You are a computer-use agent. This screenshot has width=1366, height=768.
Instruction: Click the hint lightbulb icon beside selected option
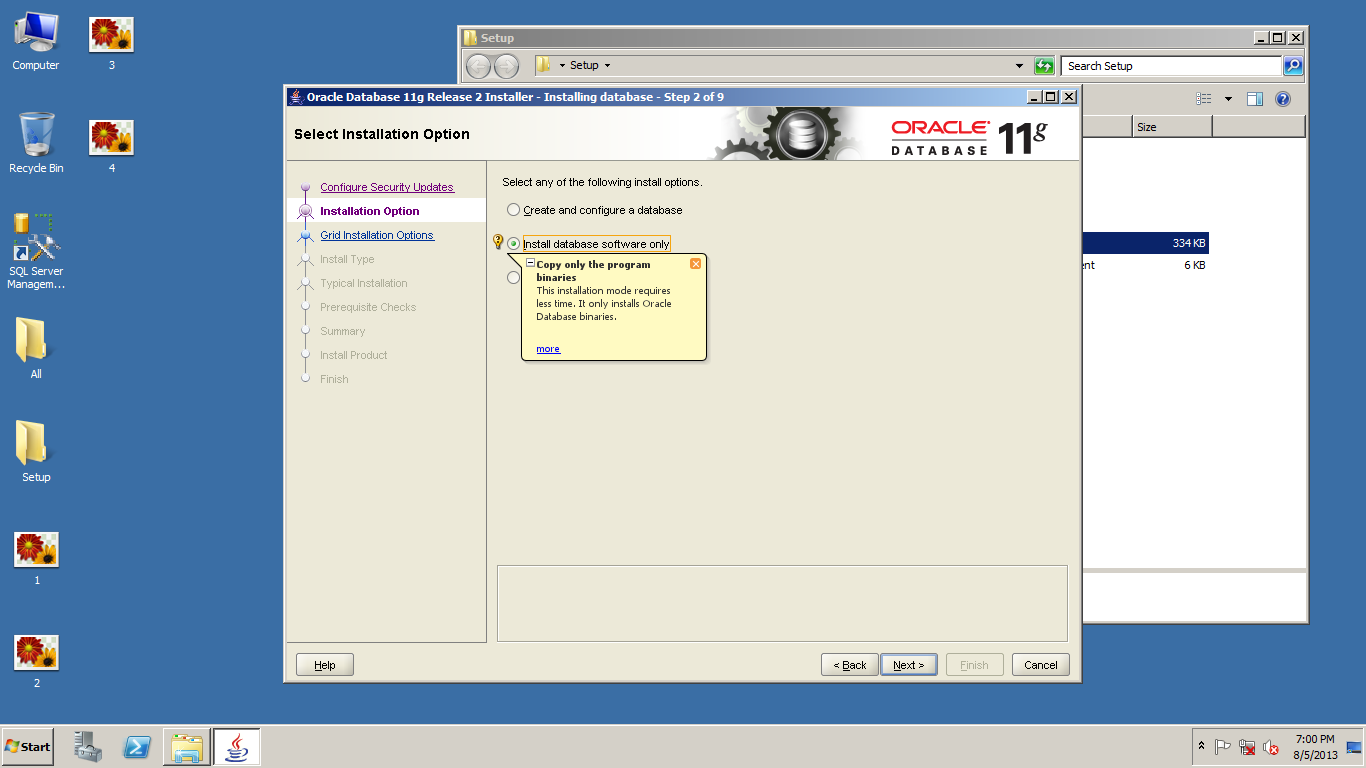(498, 242)
